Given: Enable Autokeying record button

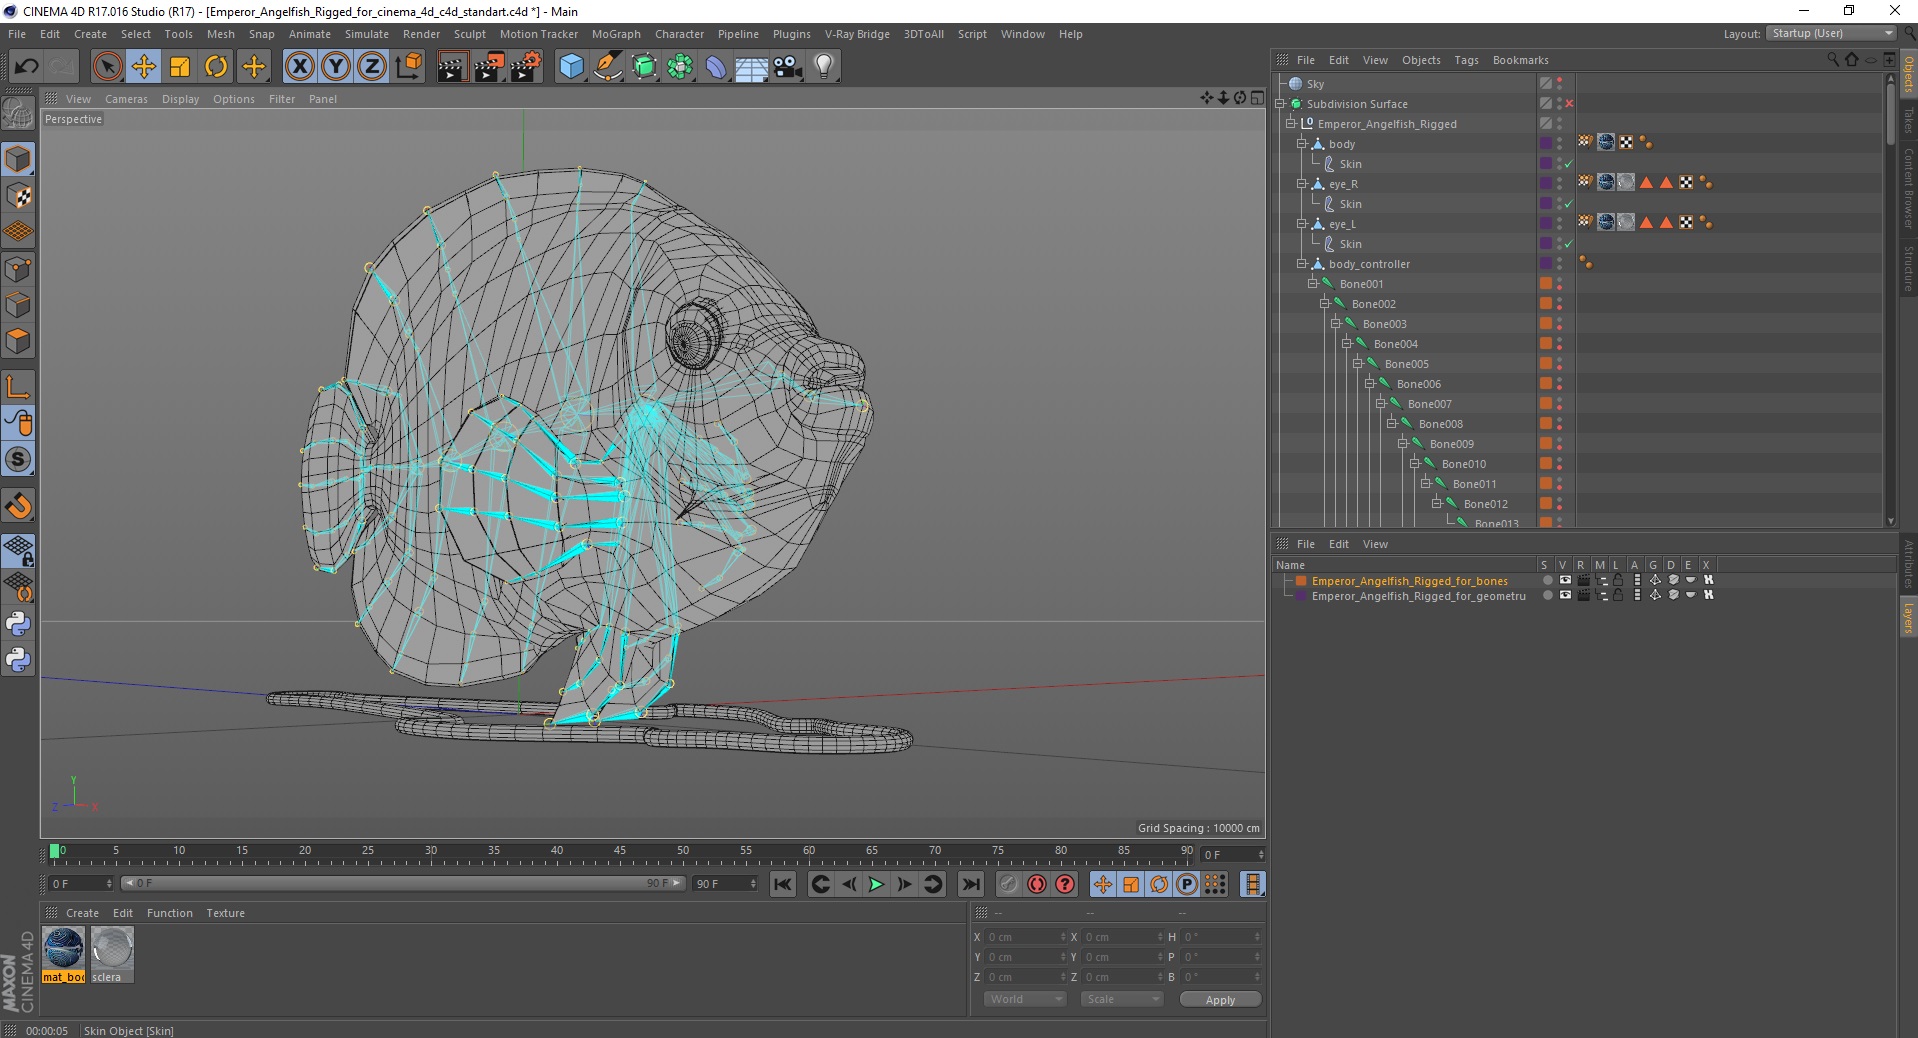Looking at the screenshot, I should pyautogui.click(x=1037, y=884).
